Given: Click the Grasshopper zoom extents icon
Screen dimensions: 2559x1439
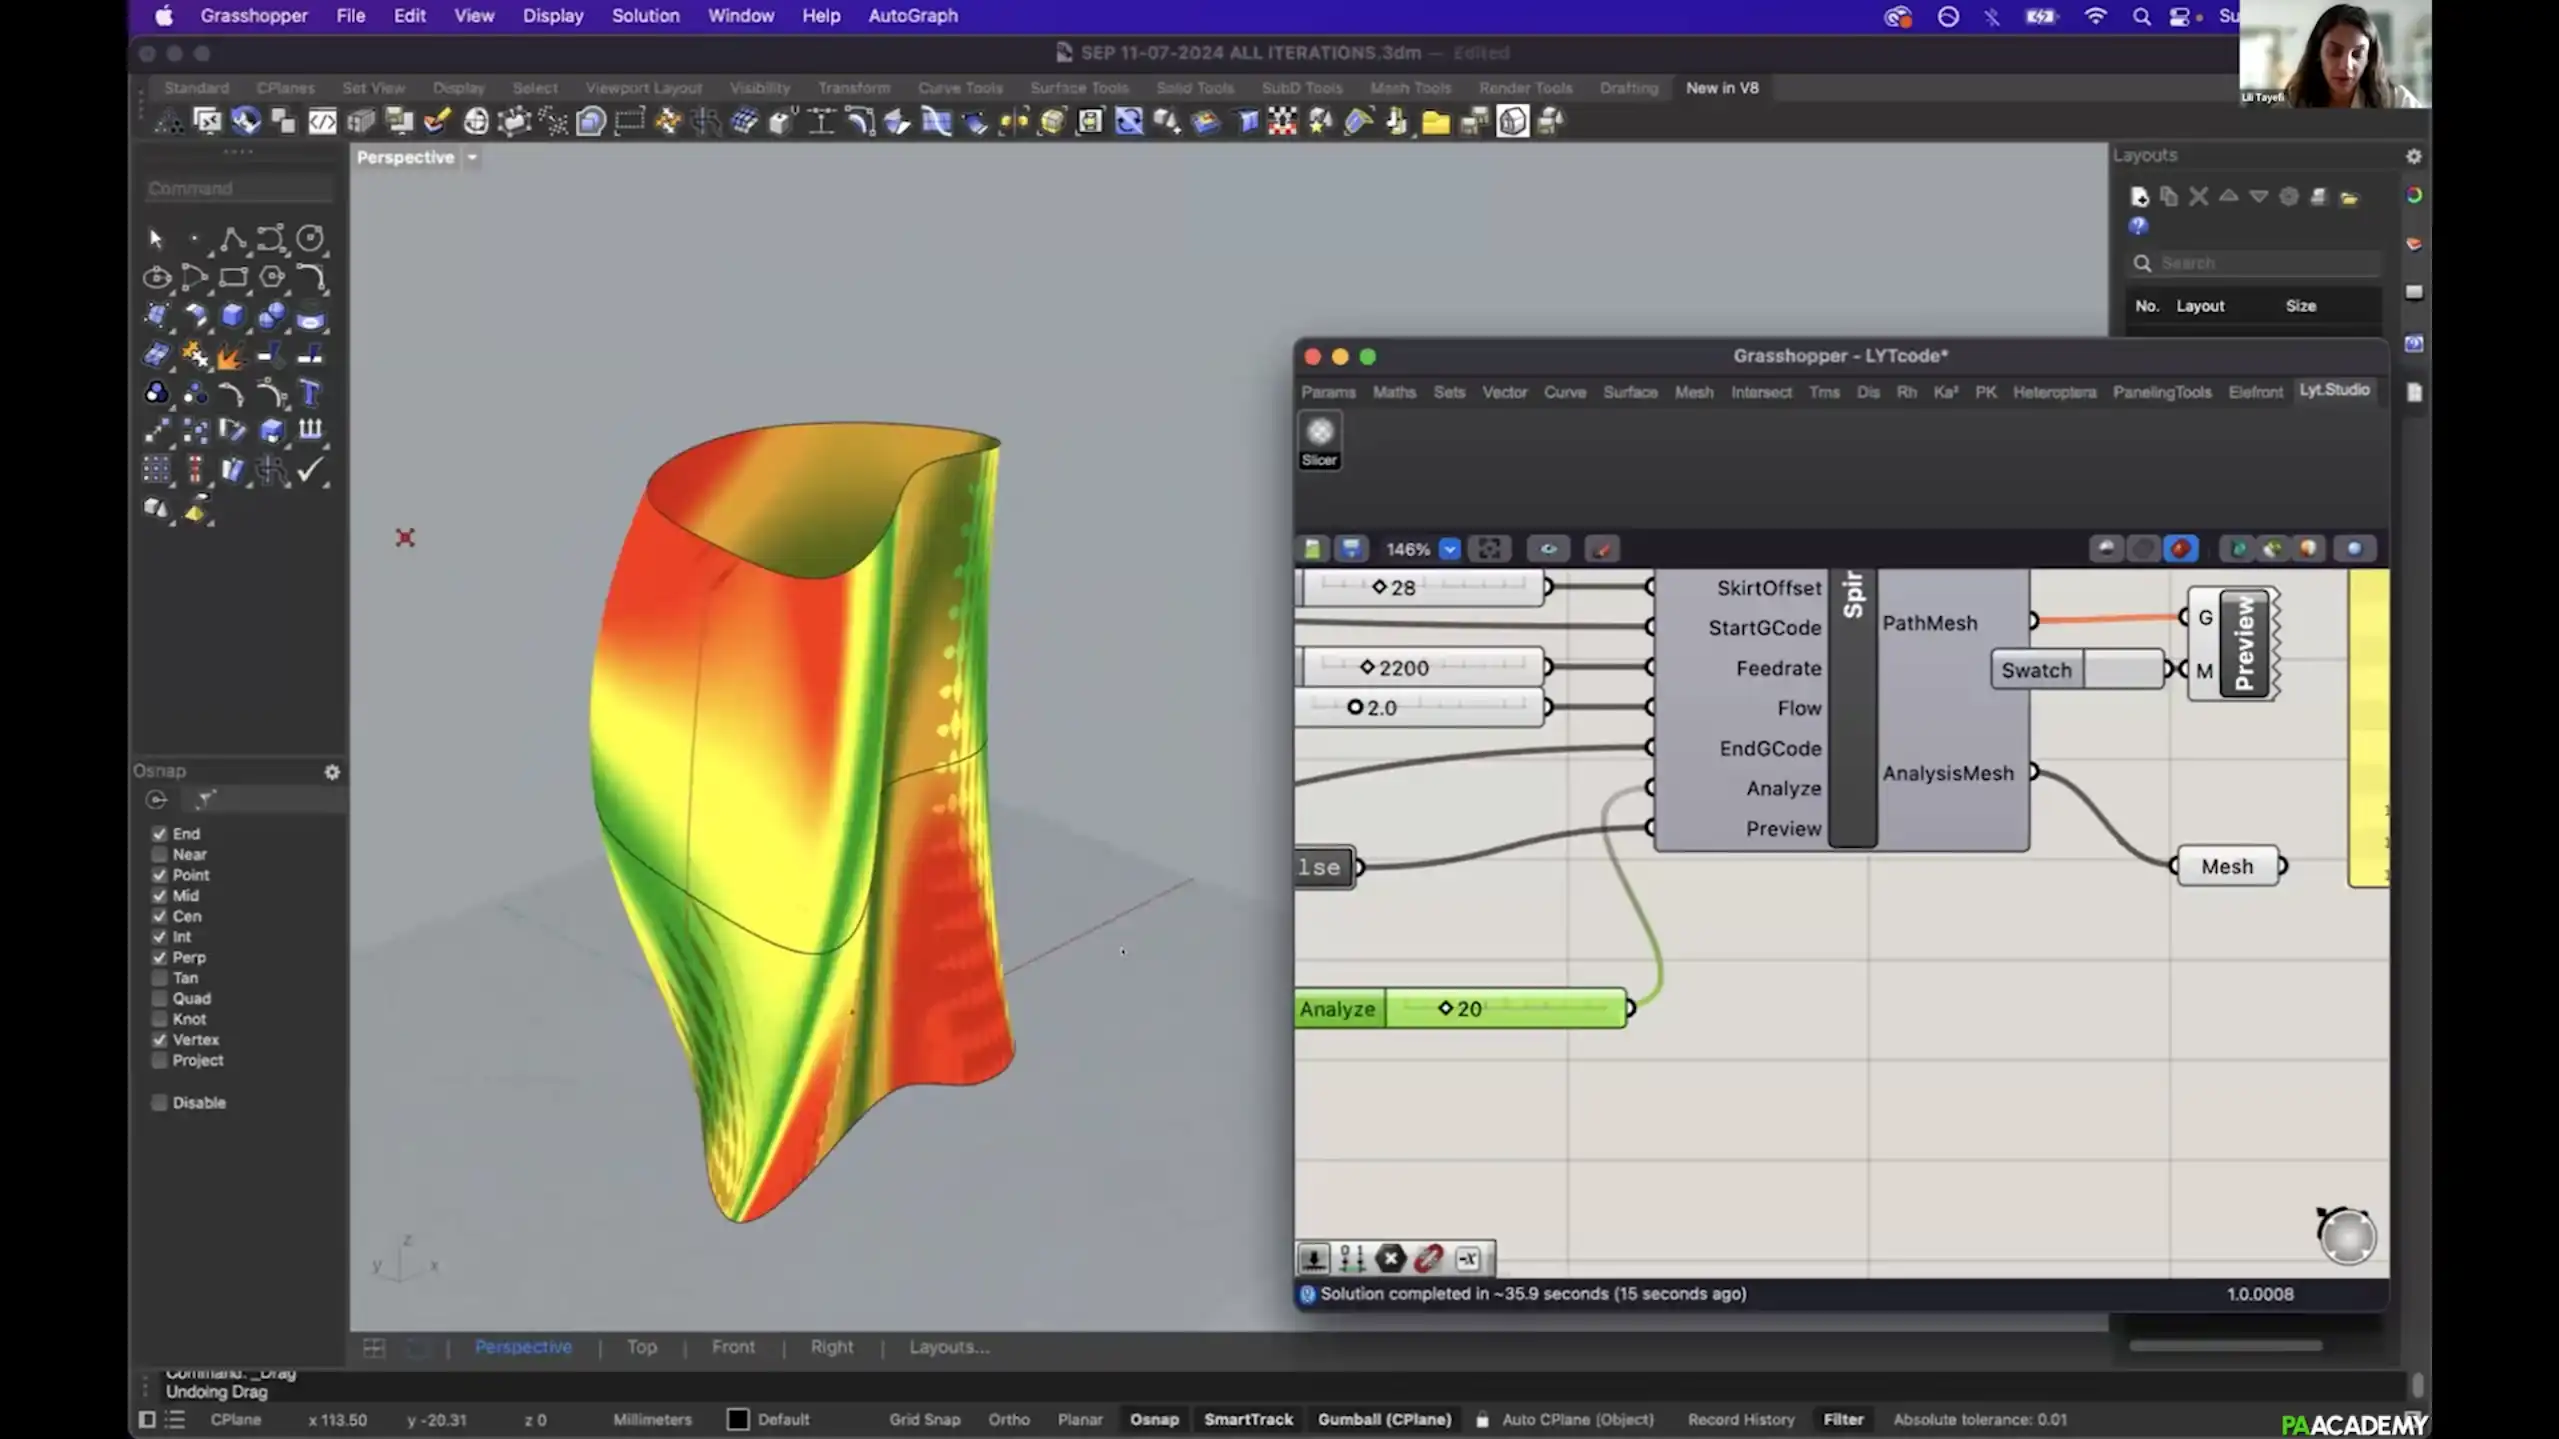Looking at the screenshot, I should [1488, 548].
